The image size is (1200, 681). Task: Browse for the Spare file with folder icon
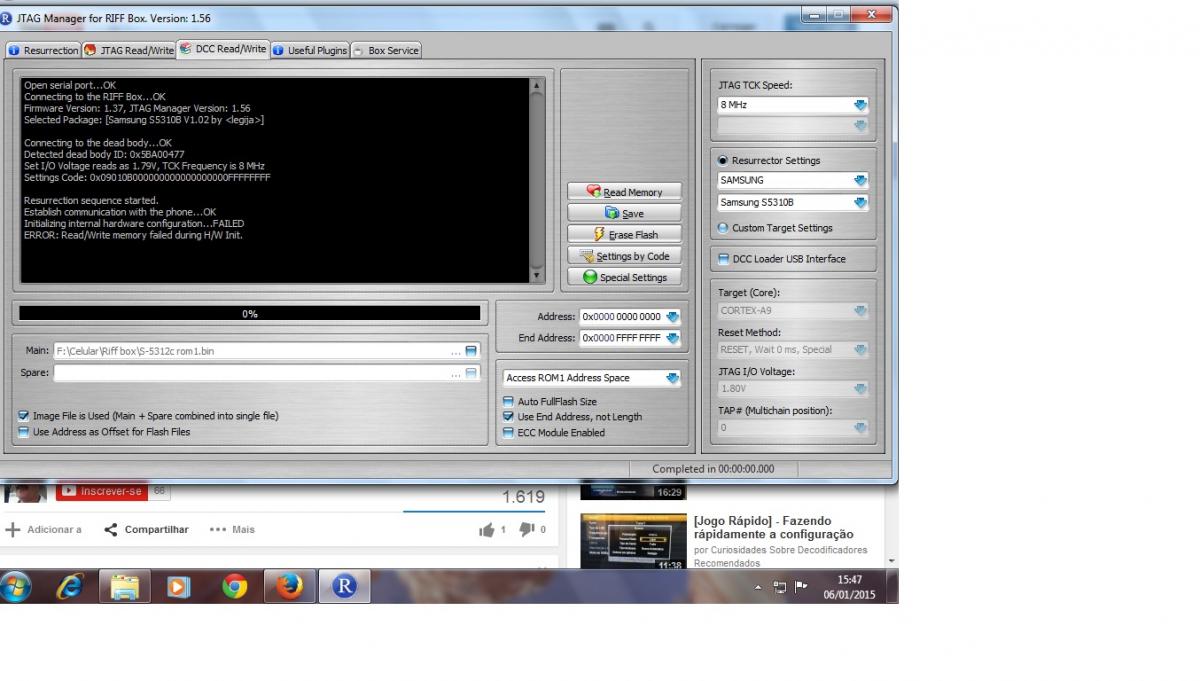click(x=472, y=373)
